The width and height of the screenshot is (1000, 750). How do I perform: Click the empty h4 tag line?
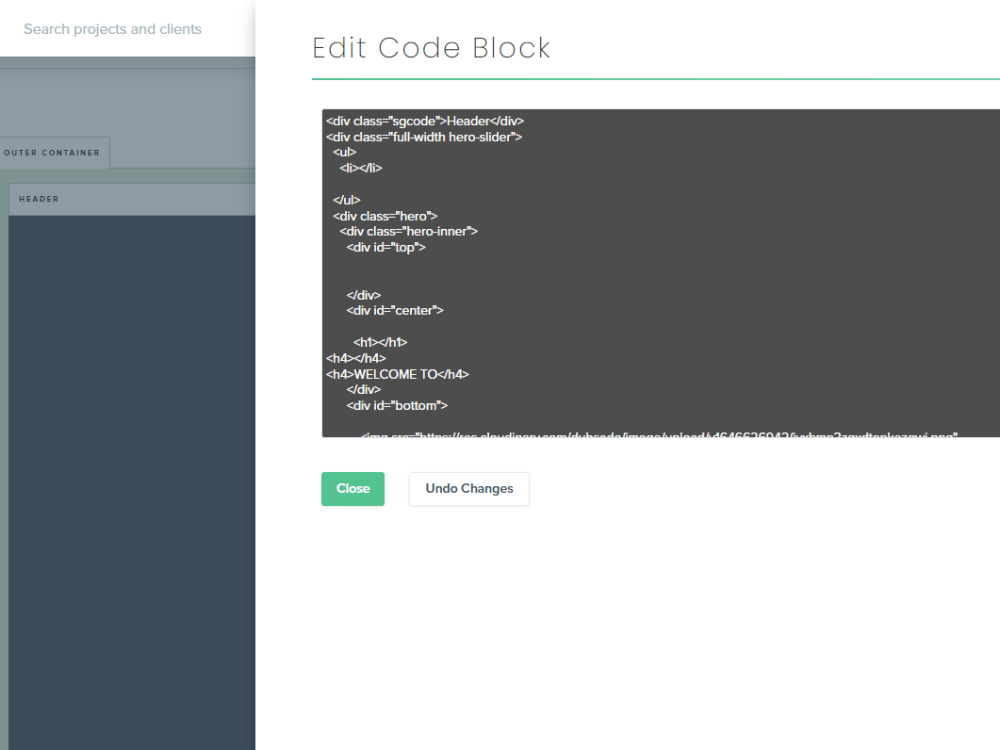(x=355, y=358)
